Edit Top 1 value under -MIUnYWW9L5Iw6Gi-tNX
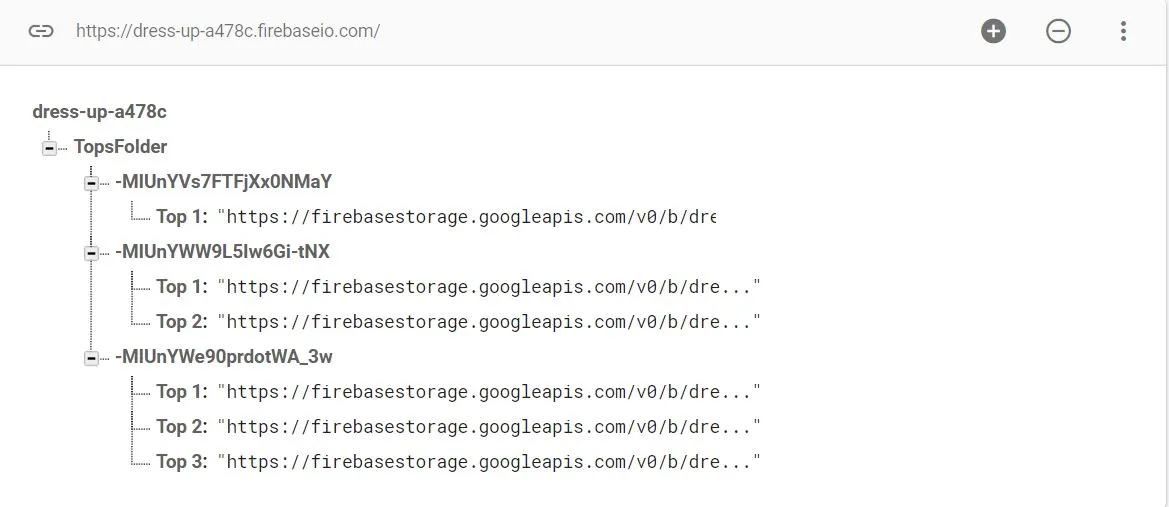1169x507 pixels. click(489, 287)
